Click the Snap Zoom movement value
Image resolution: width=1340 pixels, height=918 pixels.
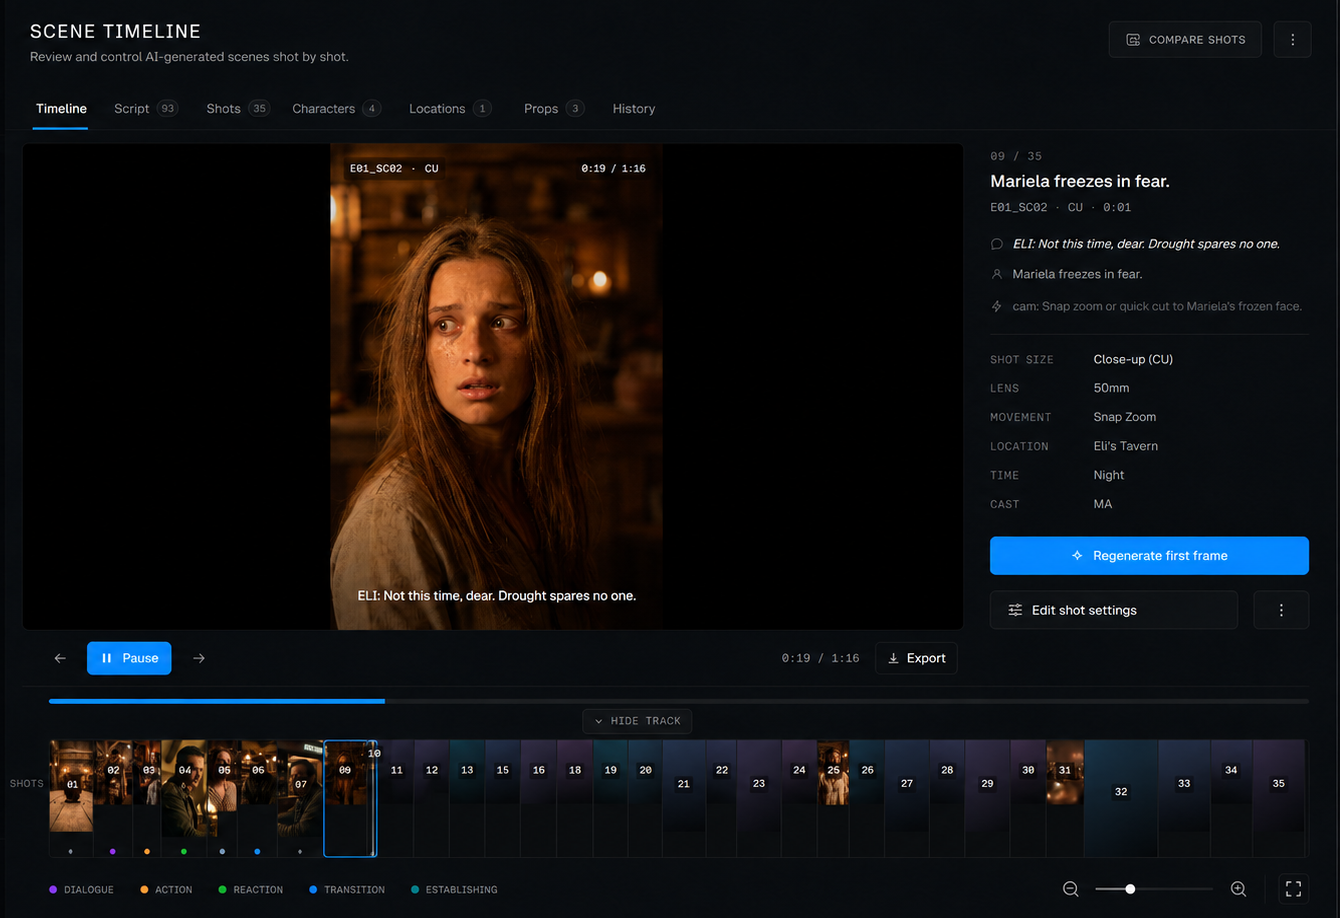click(1125, 417)
